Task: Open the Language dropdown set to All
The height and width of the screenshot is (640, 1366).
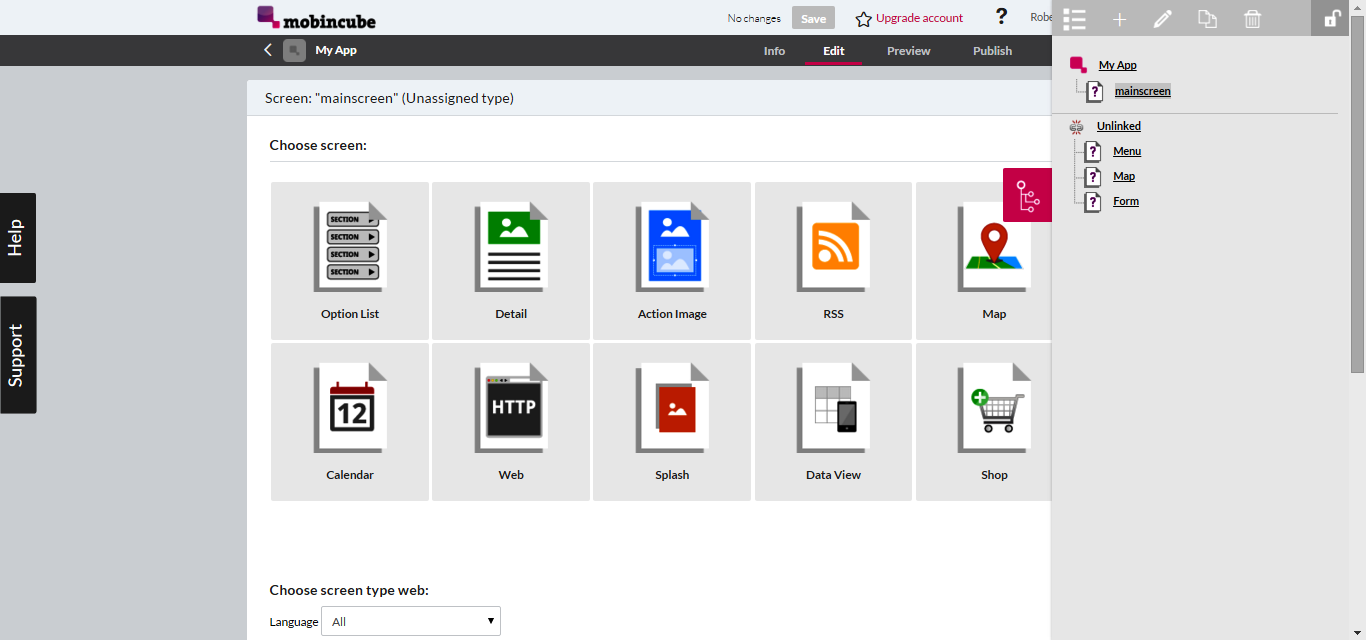Action: [x=411, y=621]
